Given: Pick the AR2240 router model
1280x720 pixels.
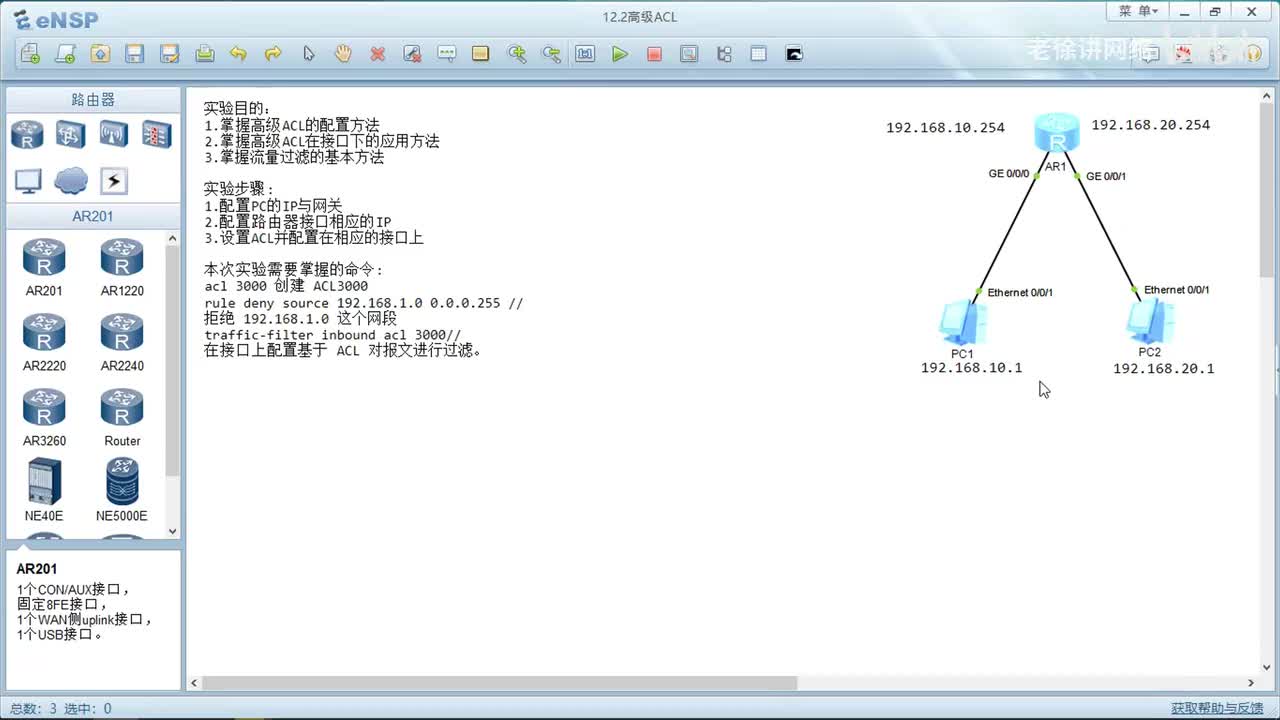Looking at the screenshot, I should [x=122, y=342].
